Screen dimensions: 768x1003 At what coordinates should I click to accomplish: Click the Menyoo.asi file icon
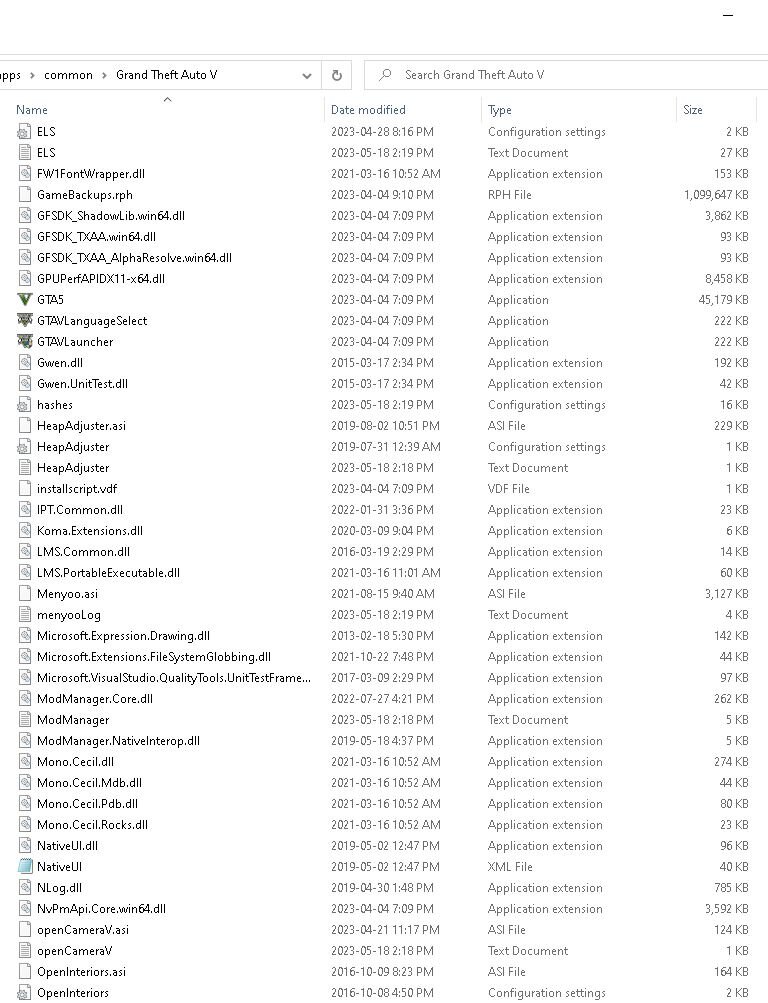(x=25, y=594)
